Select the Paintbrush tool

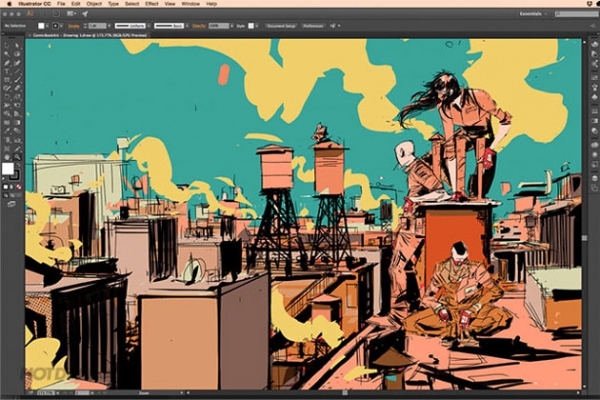17,80
